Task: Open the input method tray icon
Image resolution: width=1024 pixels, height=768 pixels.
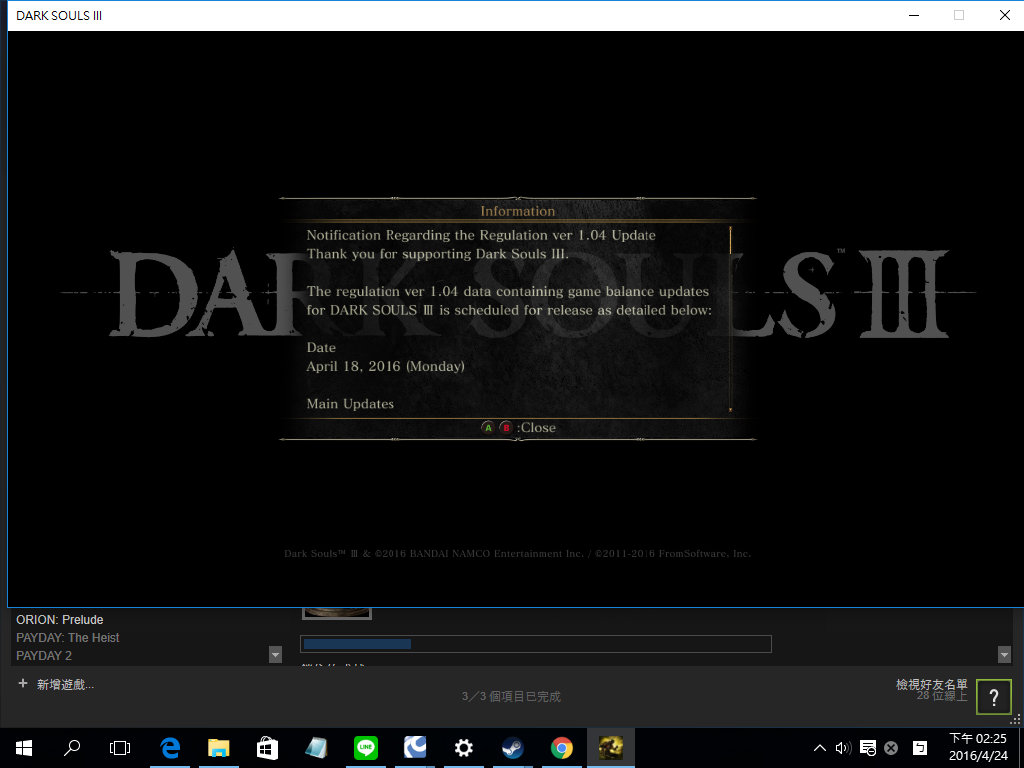Action: pos(920,748)
